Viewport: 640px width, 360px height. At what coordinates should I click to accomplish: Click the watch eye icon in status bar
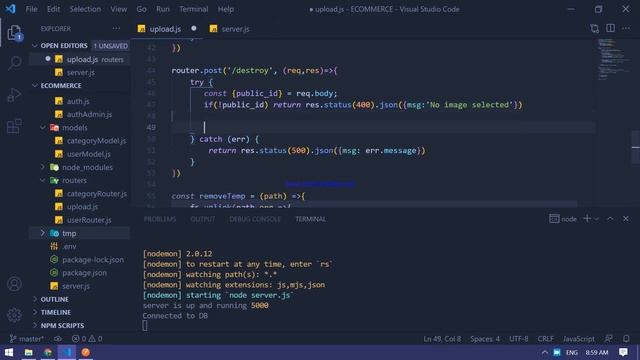58,339
